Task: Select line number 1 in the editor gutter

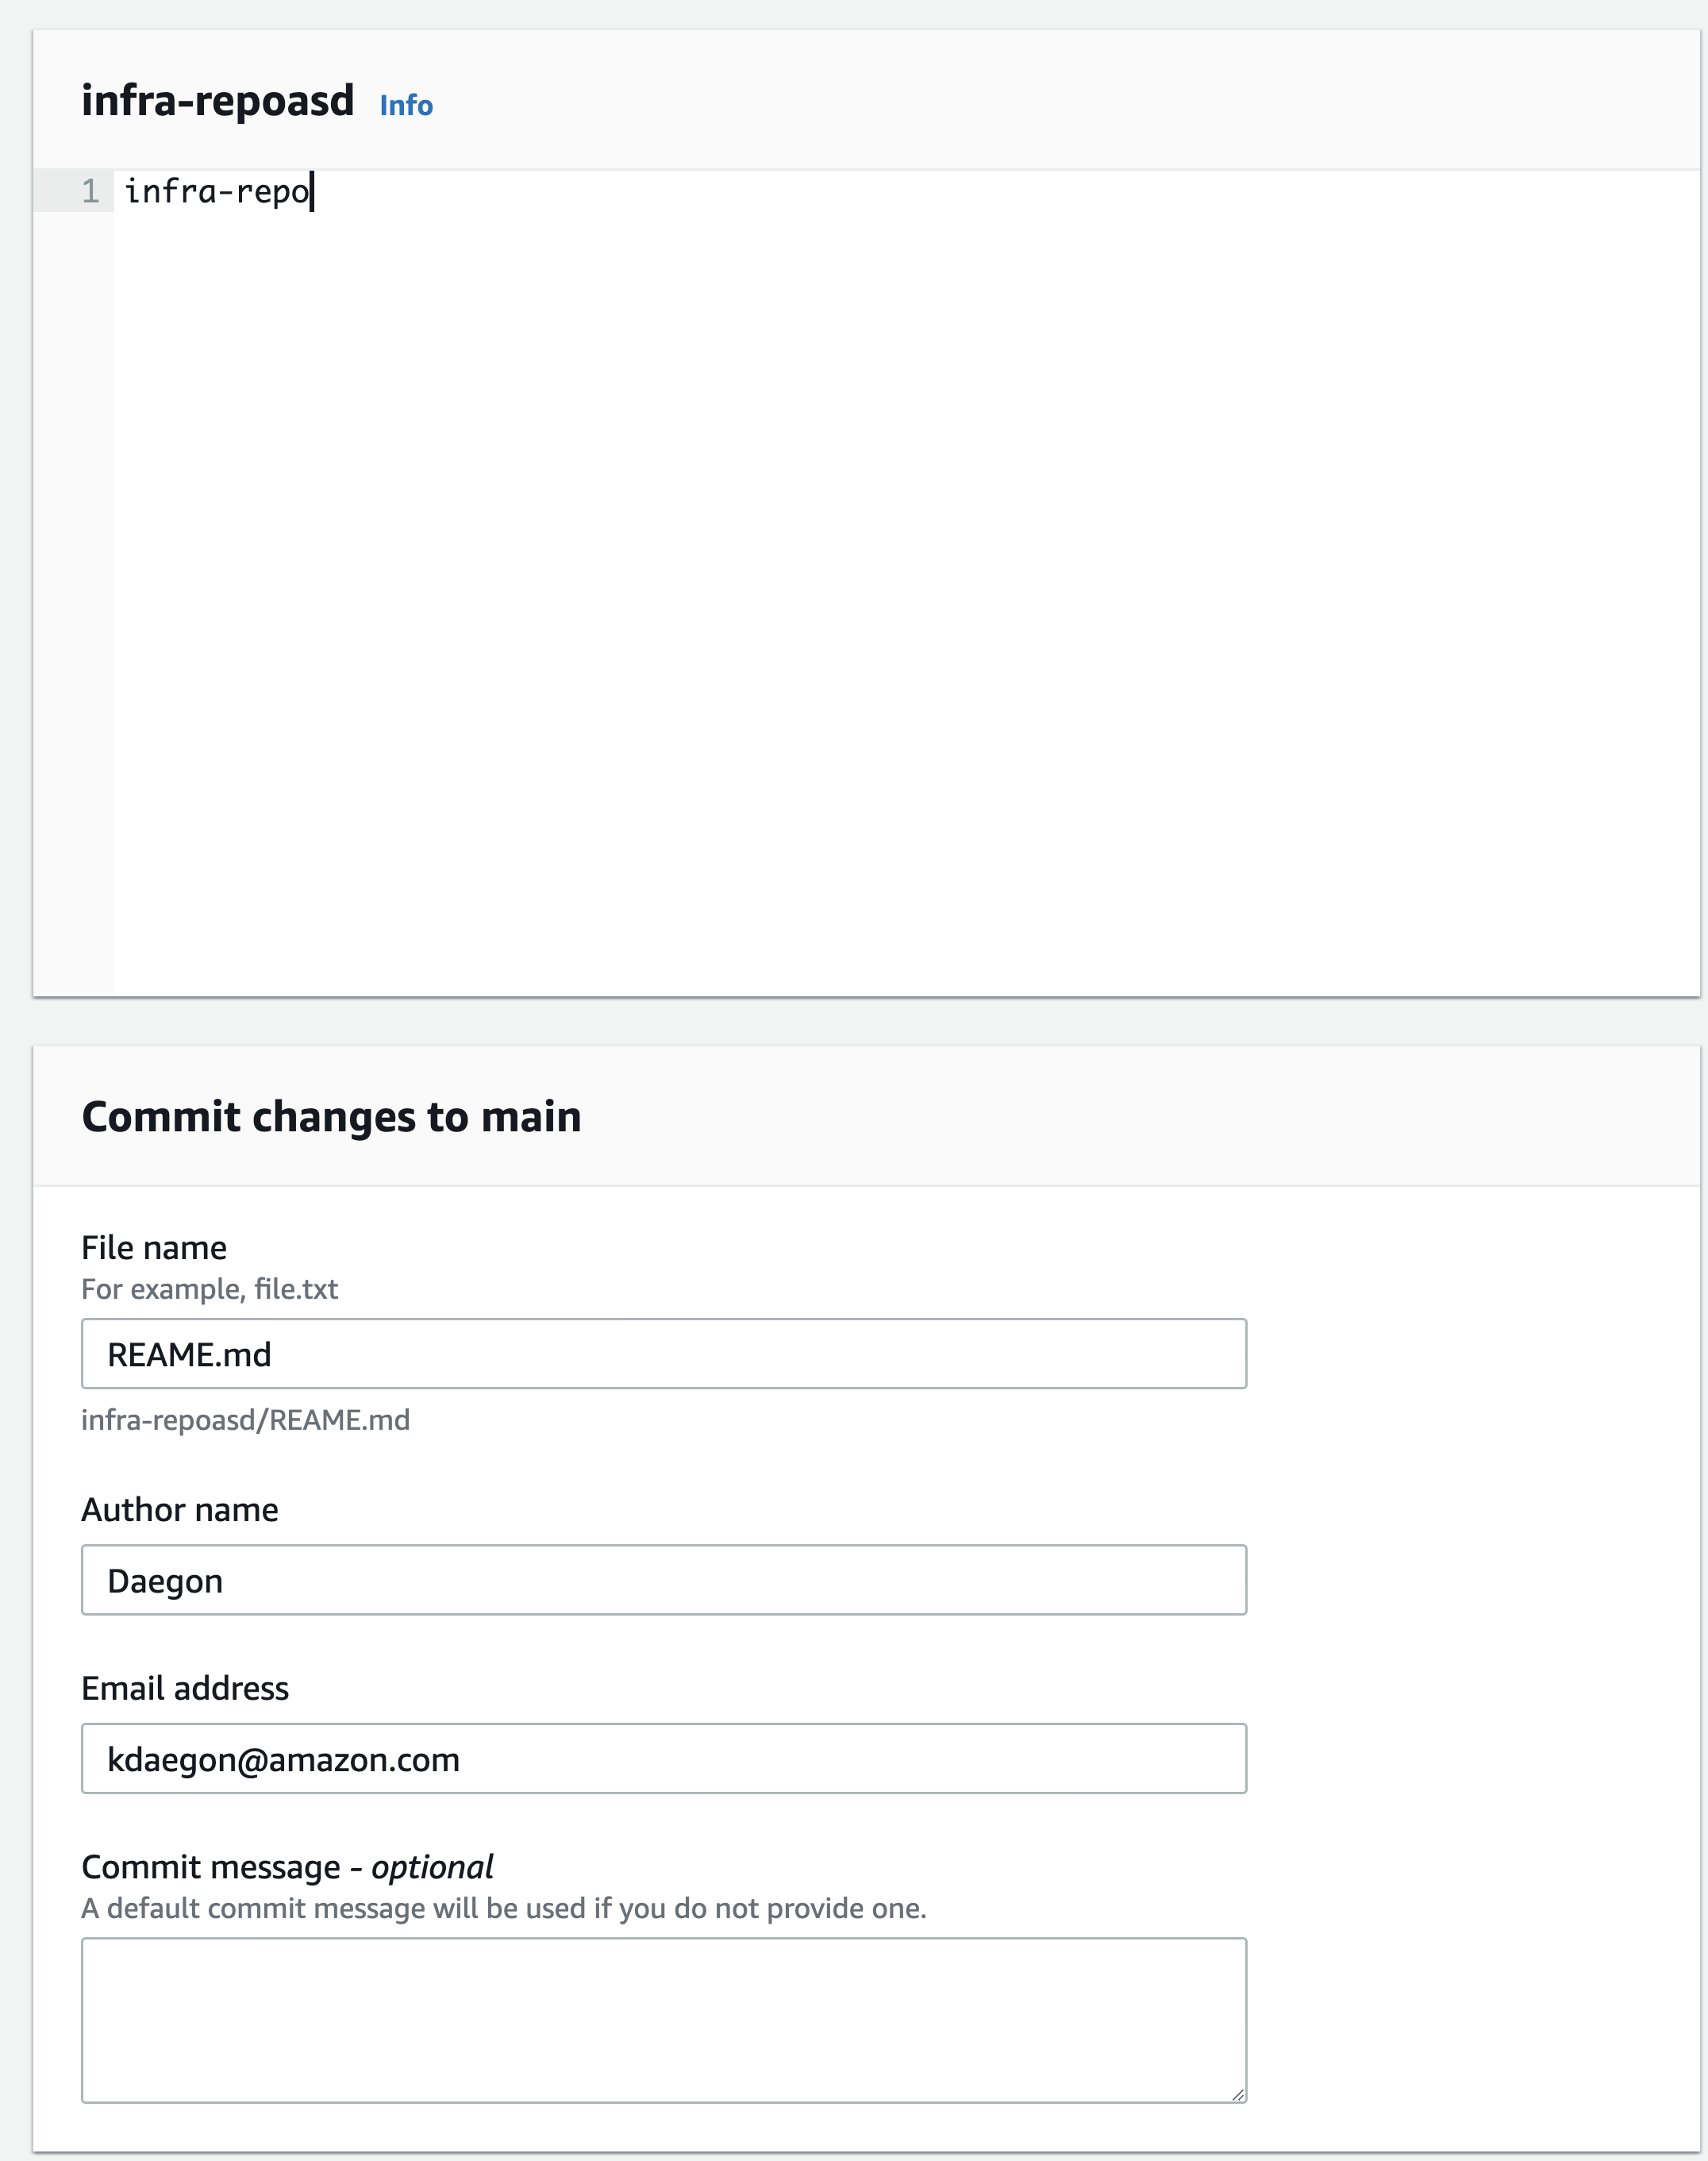Action: pyautogui.click(x=90, y=191)
